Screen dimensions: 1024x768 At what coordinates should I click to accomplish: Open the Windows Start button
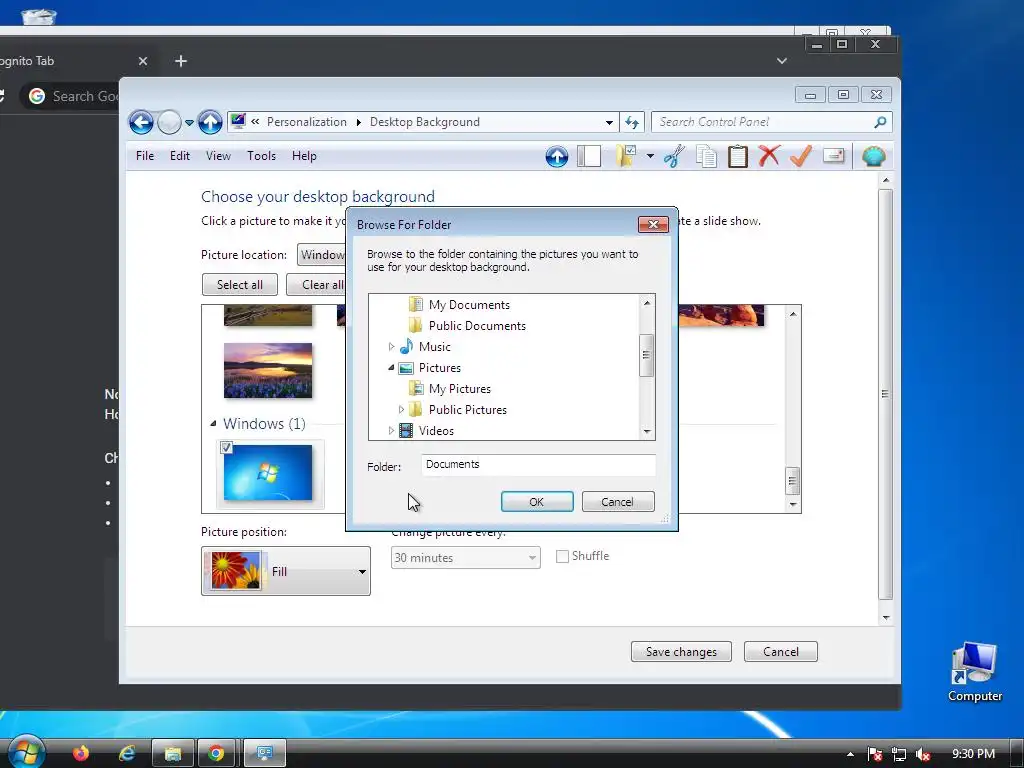(25, 752)
